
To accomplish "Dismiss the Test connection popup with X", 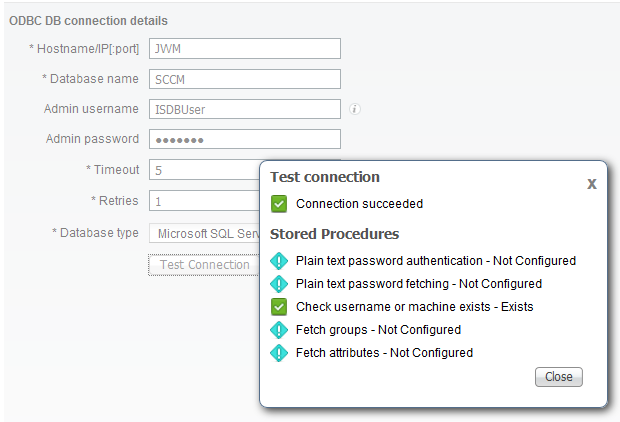I will (x=592, y=184).
